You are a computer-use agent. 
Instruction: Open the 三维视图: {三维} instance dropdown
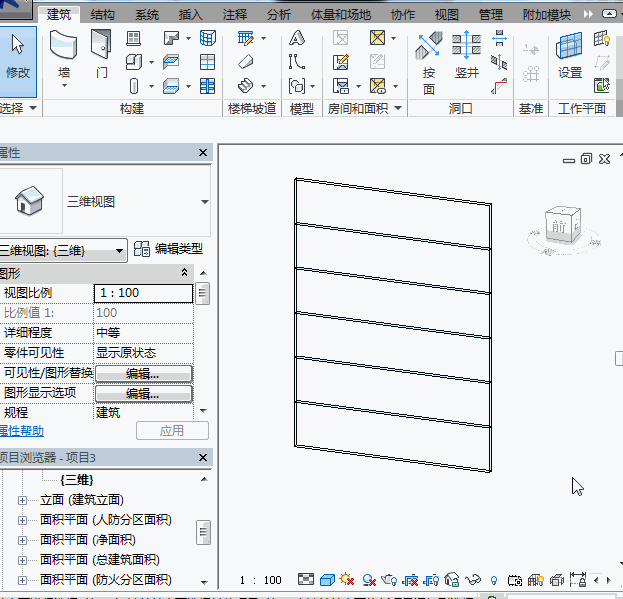[121, 249]
